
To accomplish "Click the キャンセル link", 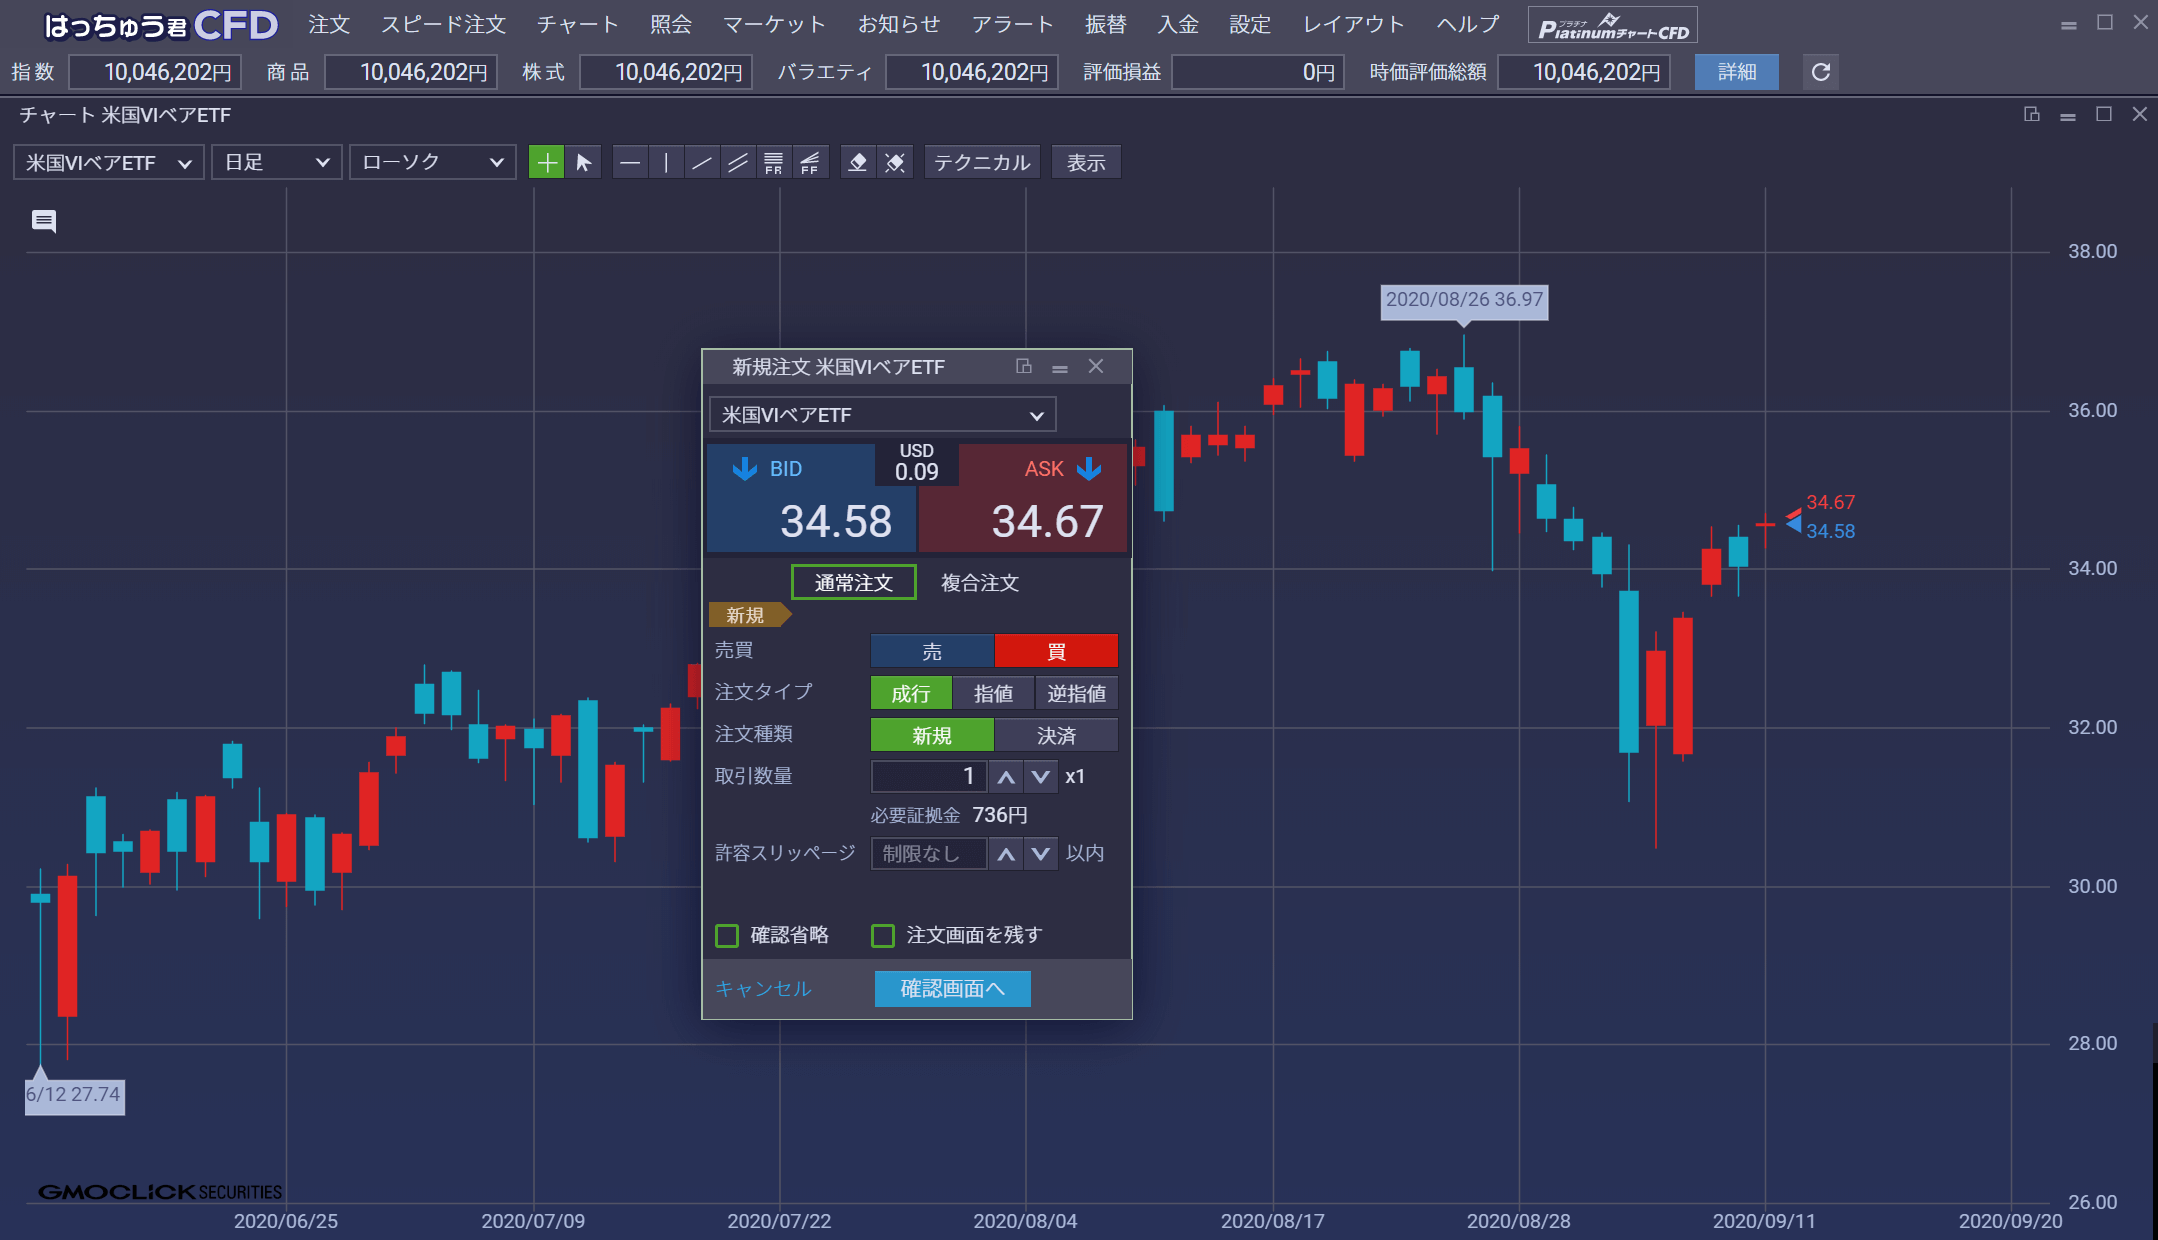I will [763, 988].
